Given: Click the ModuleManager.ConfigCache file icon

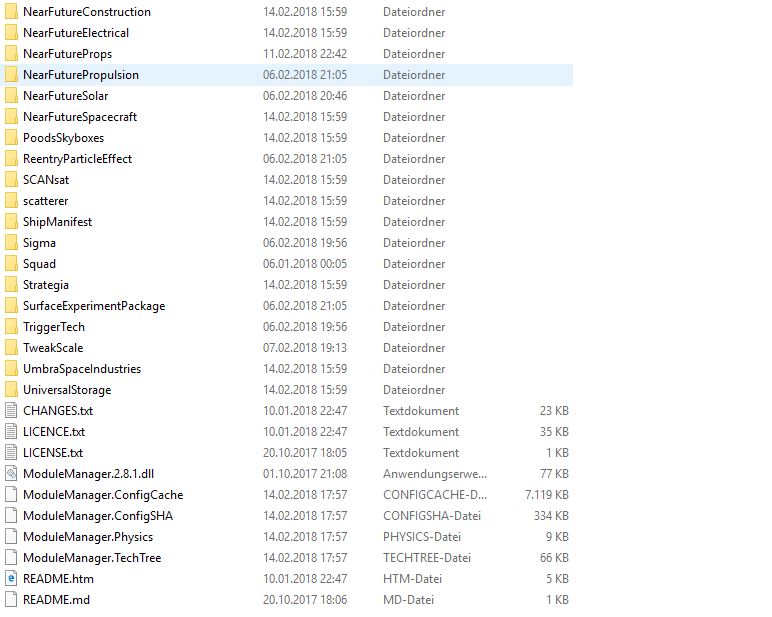Looking at the screenshot, I should tap(10, 495).
